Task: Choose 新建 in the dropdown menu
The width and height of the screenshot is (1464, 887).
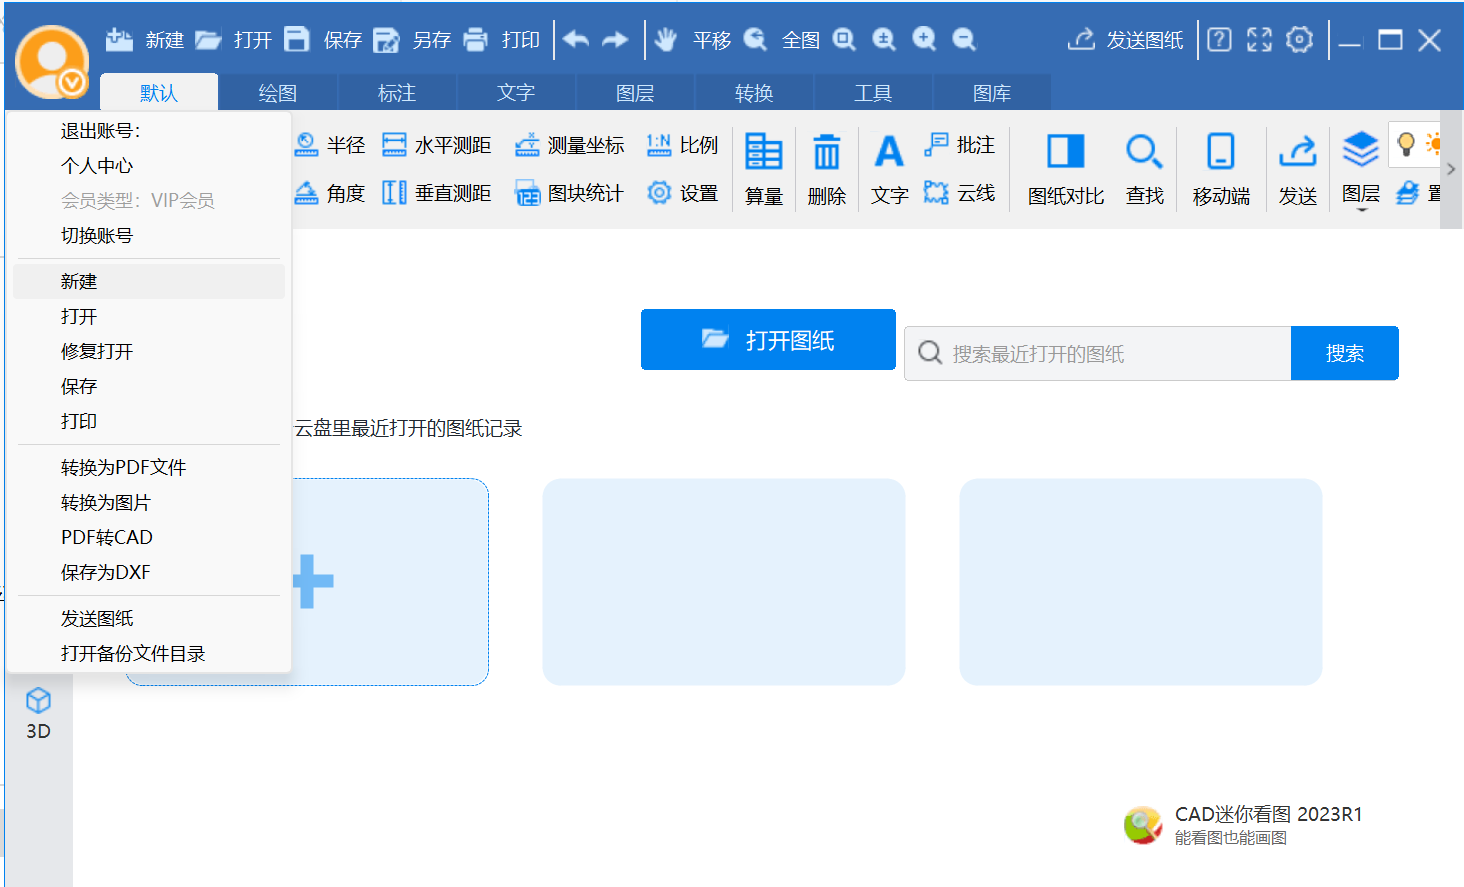Action: 149,282
